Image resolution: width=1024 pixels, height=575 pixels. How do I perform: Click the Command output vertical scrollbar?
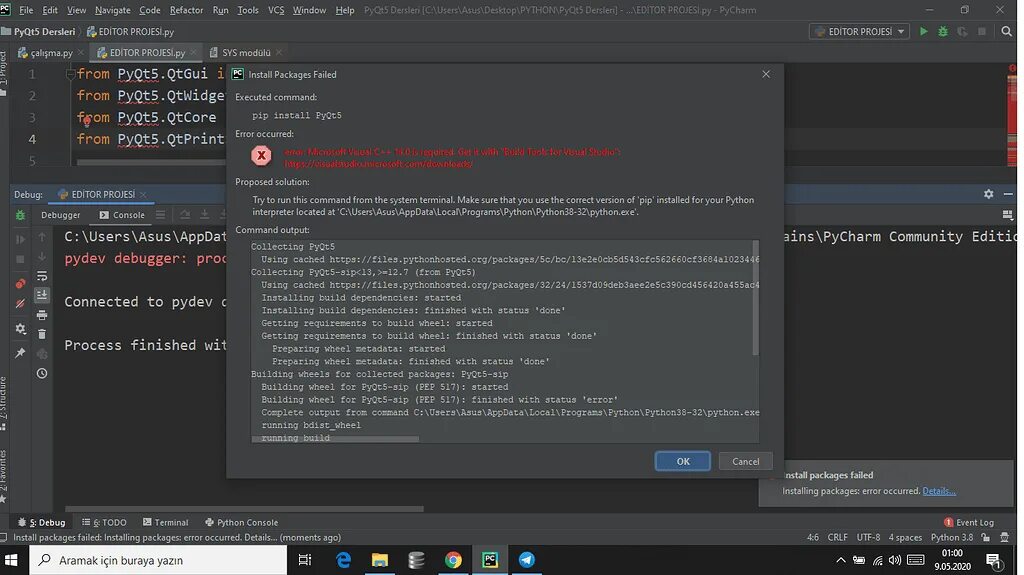pos(756,298)
